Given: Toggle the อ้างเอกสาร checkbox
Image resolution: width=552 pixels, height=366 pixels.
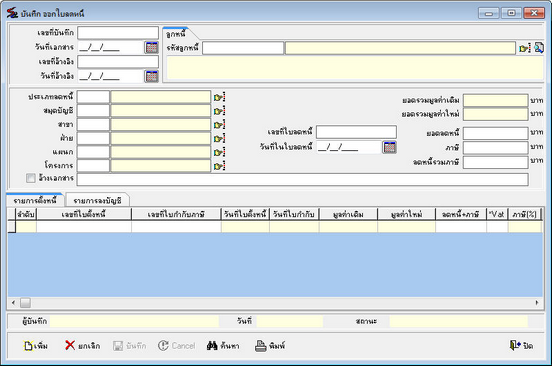Looking at the screenshot, I should [x=31, y=178].
